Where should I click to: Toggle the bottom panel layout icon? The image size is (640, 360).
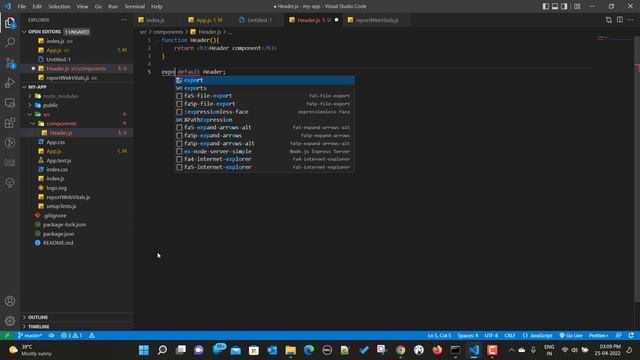[x=555, y=6]
